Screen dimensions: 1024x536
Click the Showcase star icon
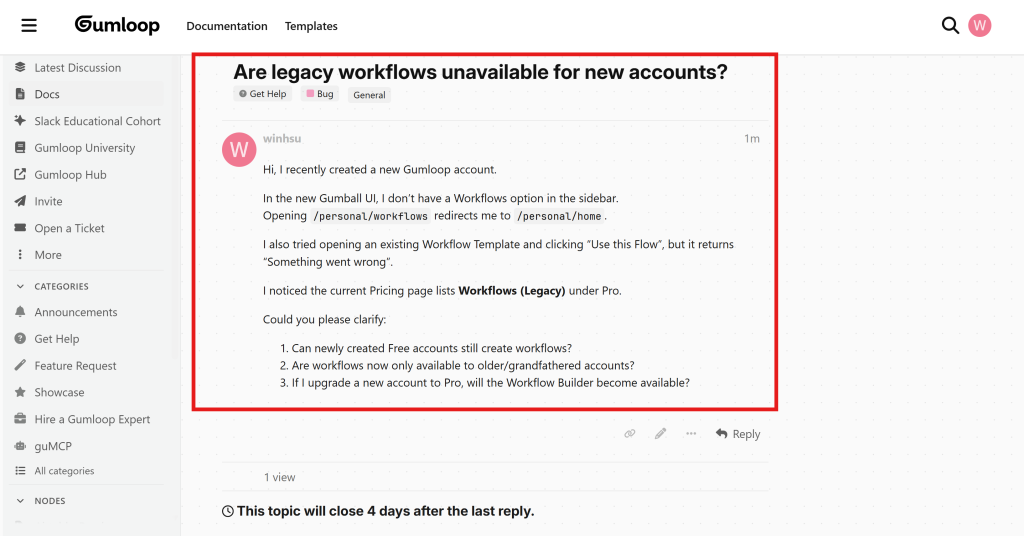(20, 392)
